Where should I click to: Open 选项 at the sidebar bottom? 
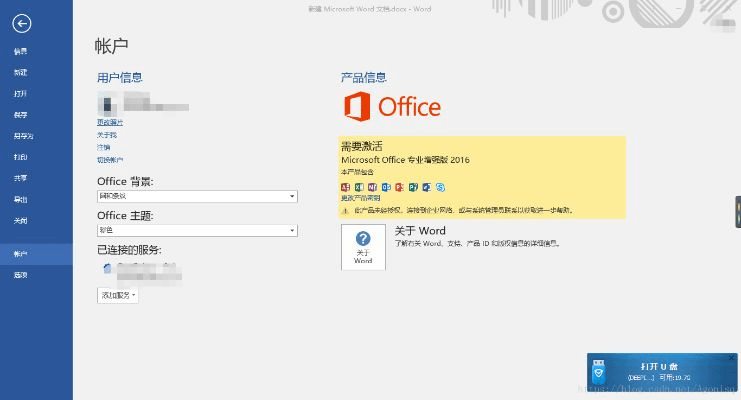pyautogui.click(x=20, y=275)
